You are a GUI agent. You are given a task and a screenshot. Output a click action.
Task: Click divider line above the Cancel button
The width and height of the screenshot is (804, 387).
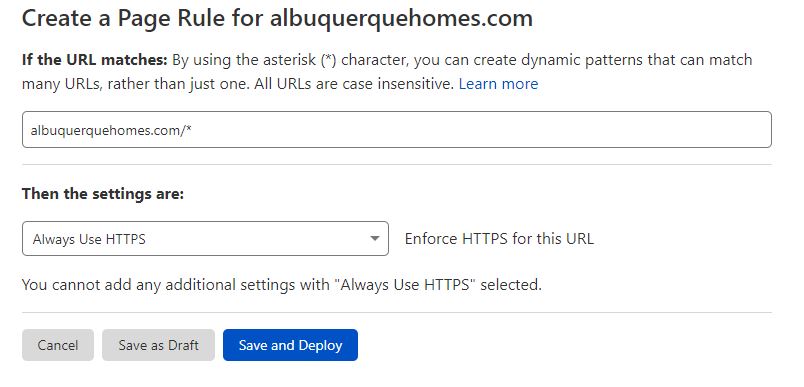(396, 312)
